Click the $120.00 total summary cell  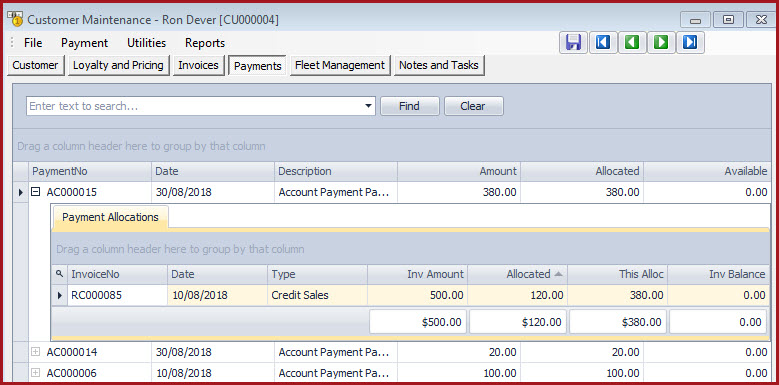518,322
